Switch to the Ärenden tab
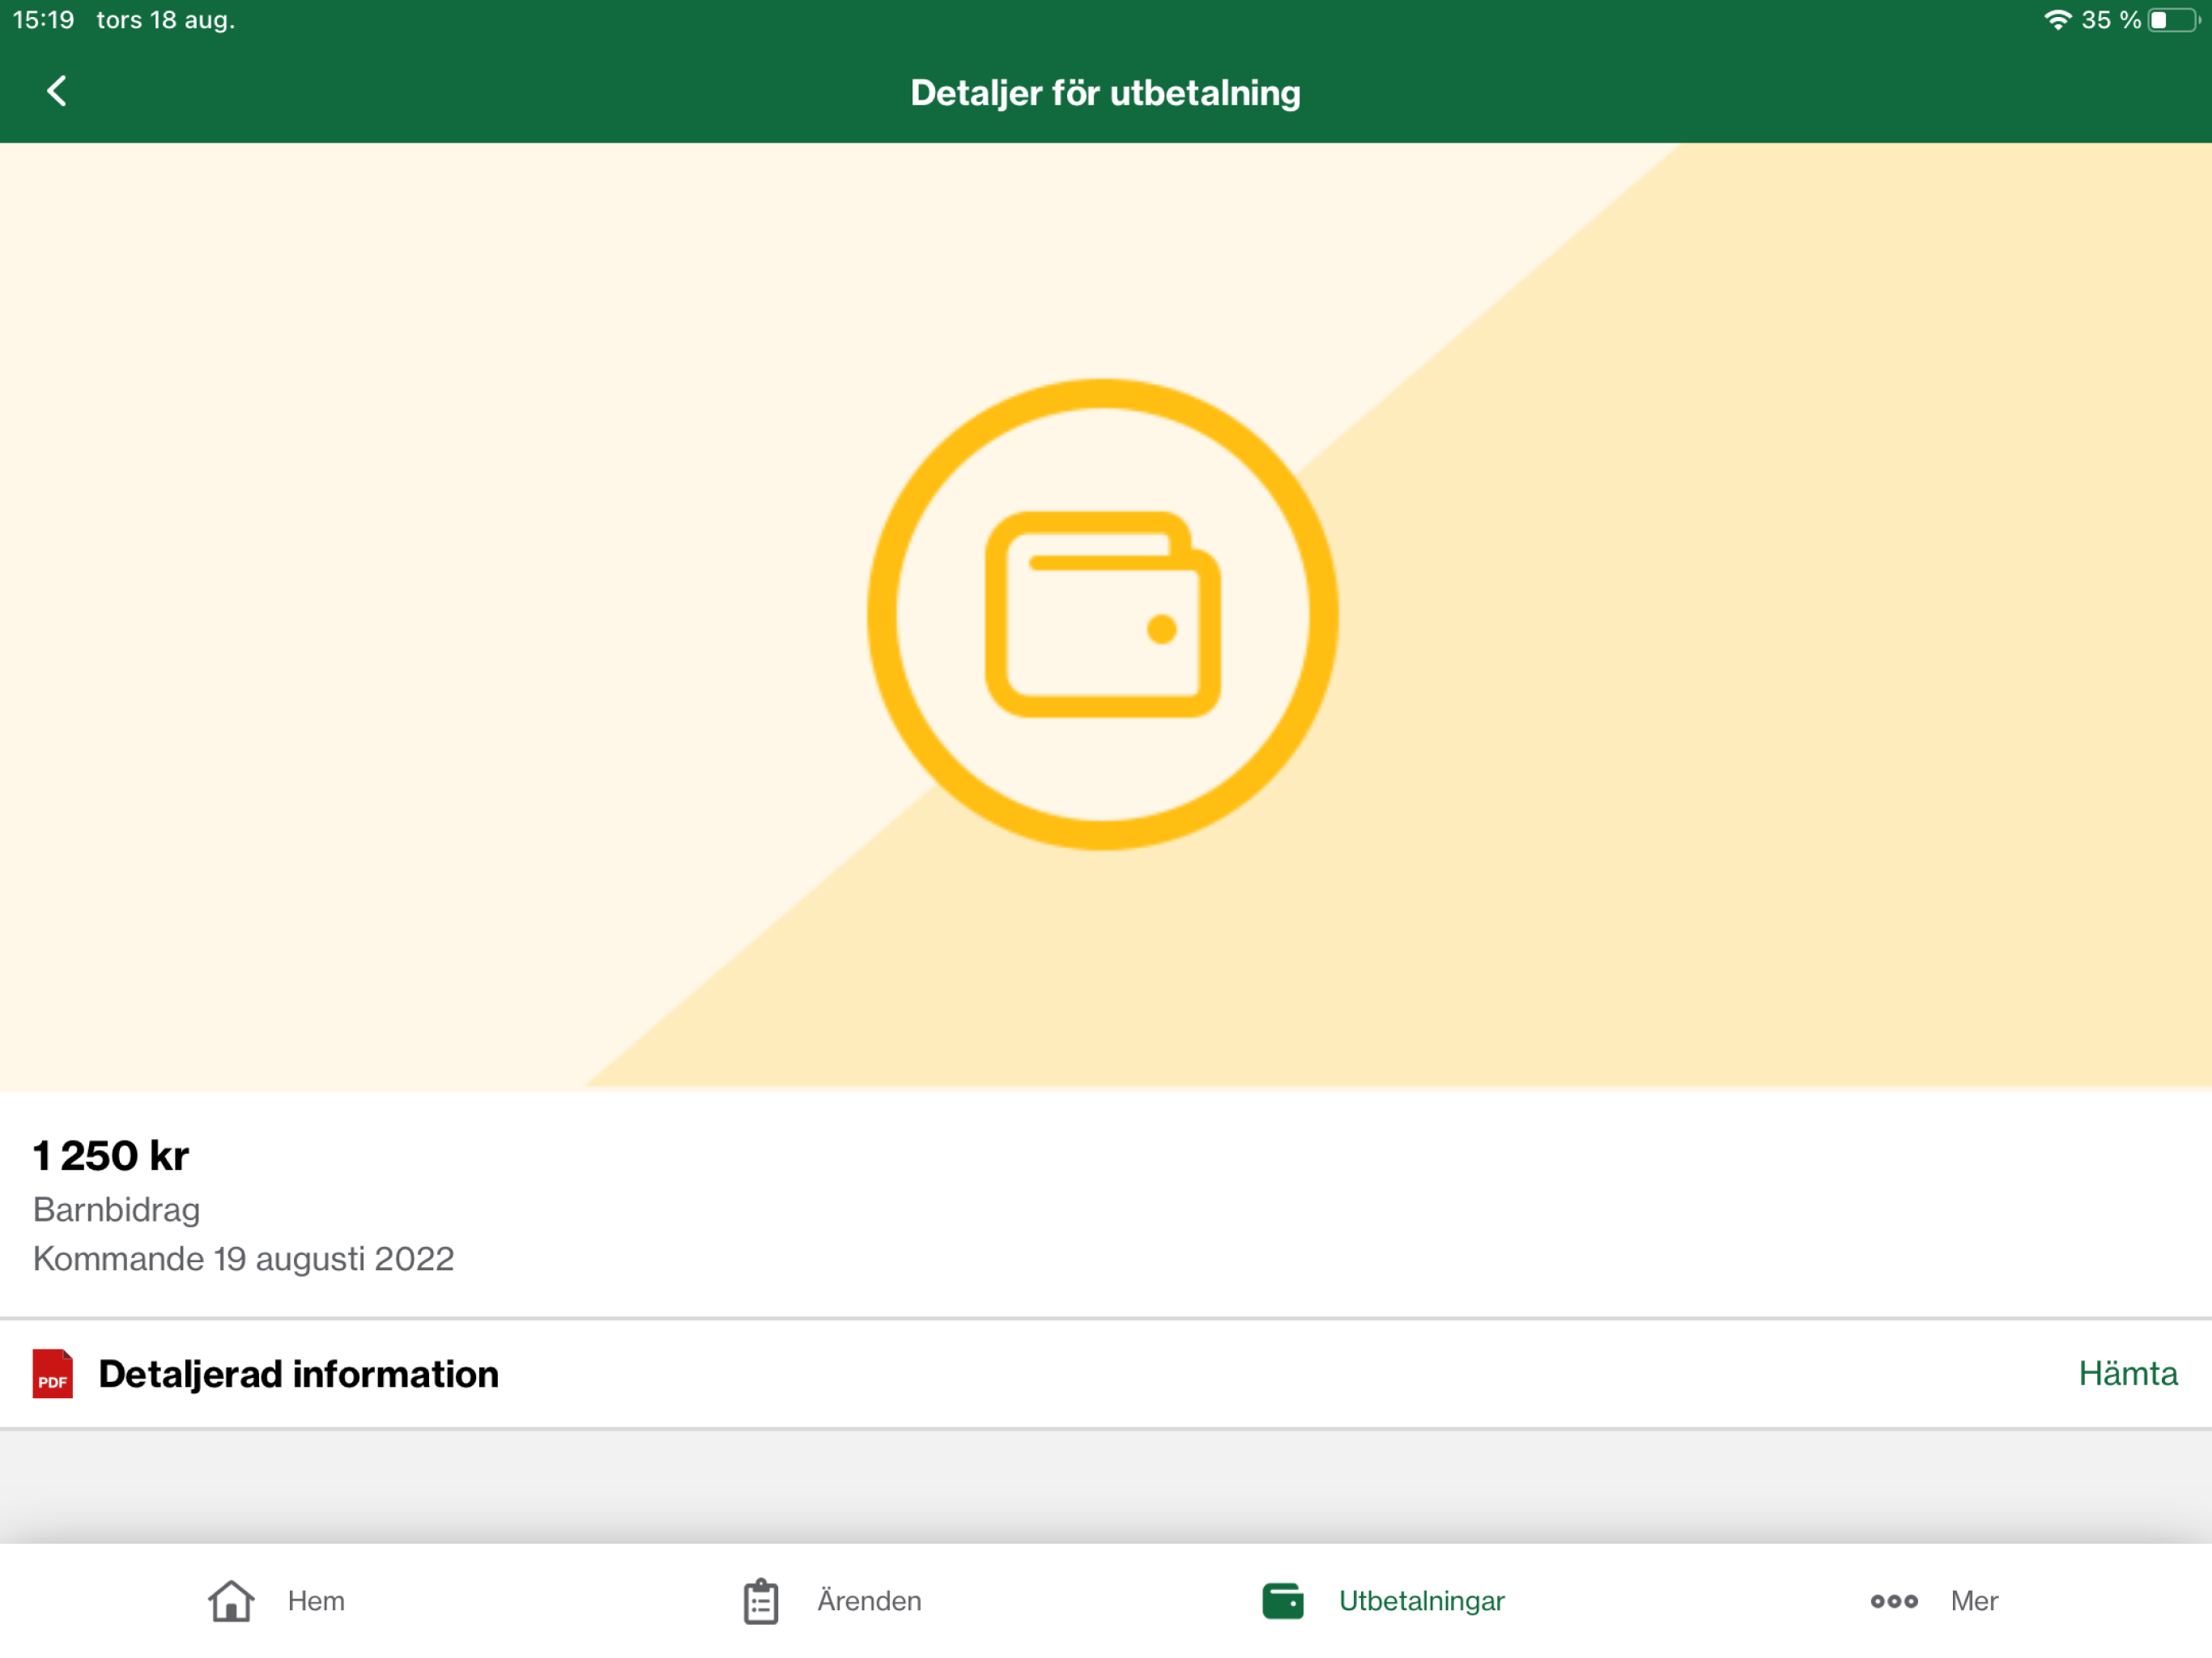 (832, 1601)
